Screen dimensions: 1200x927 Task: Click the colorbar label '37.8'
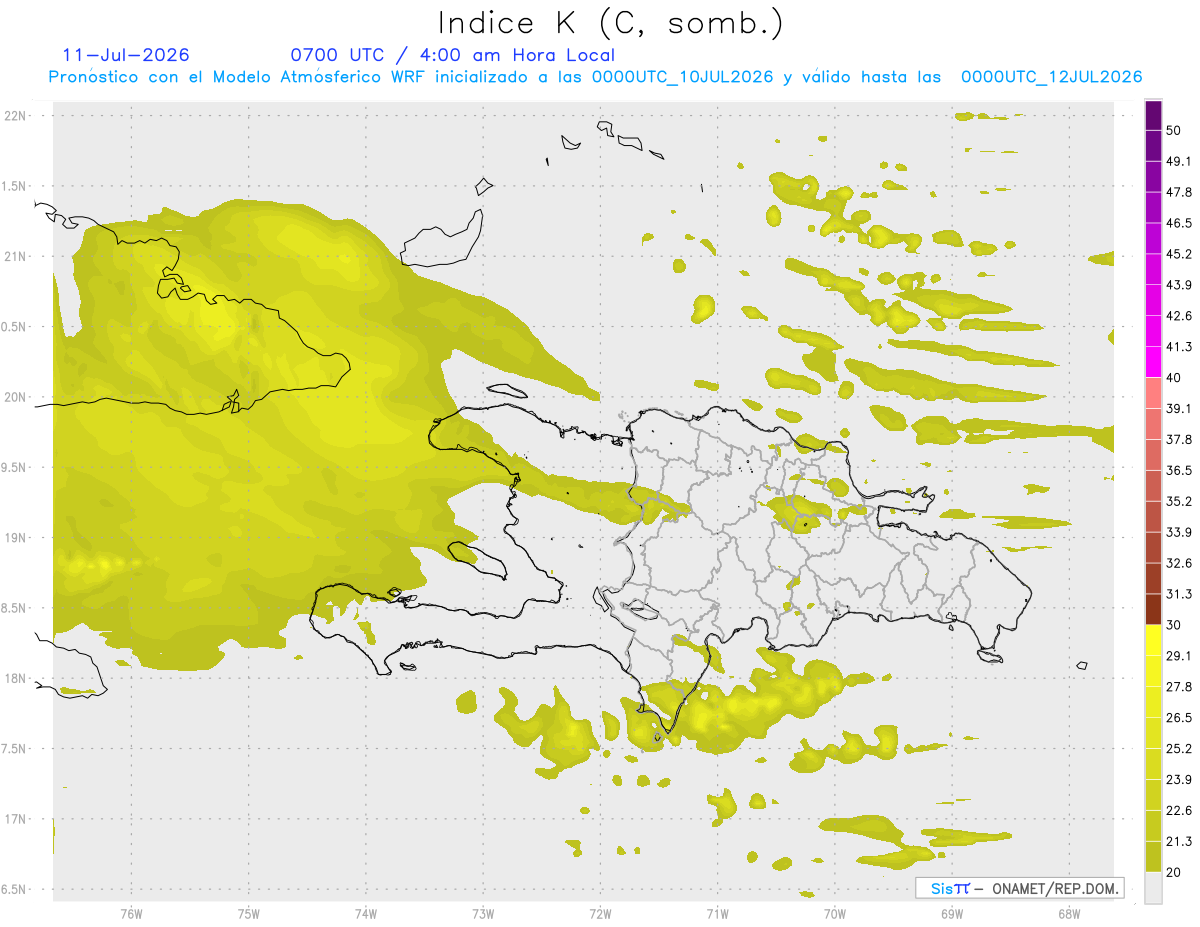1179,439
